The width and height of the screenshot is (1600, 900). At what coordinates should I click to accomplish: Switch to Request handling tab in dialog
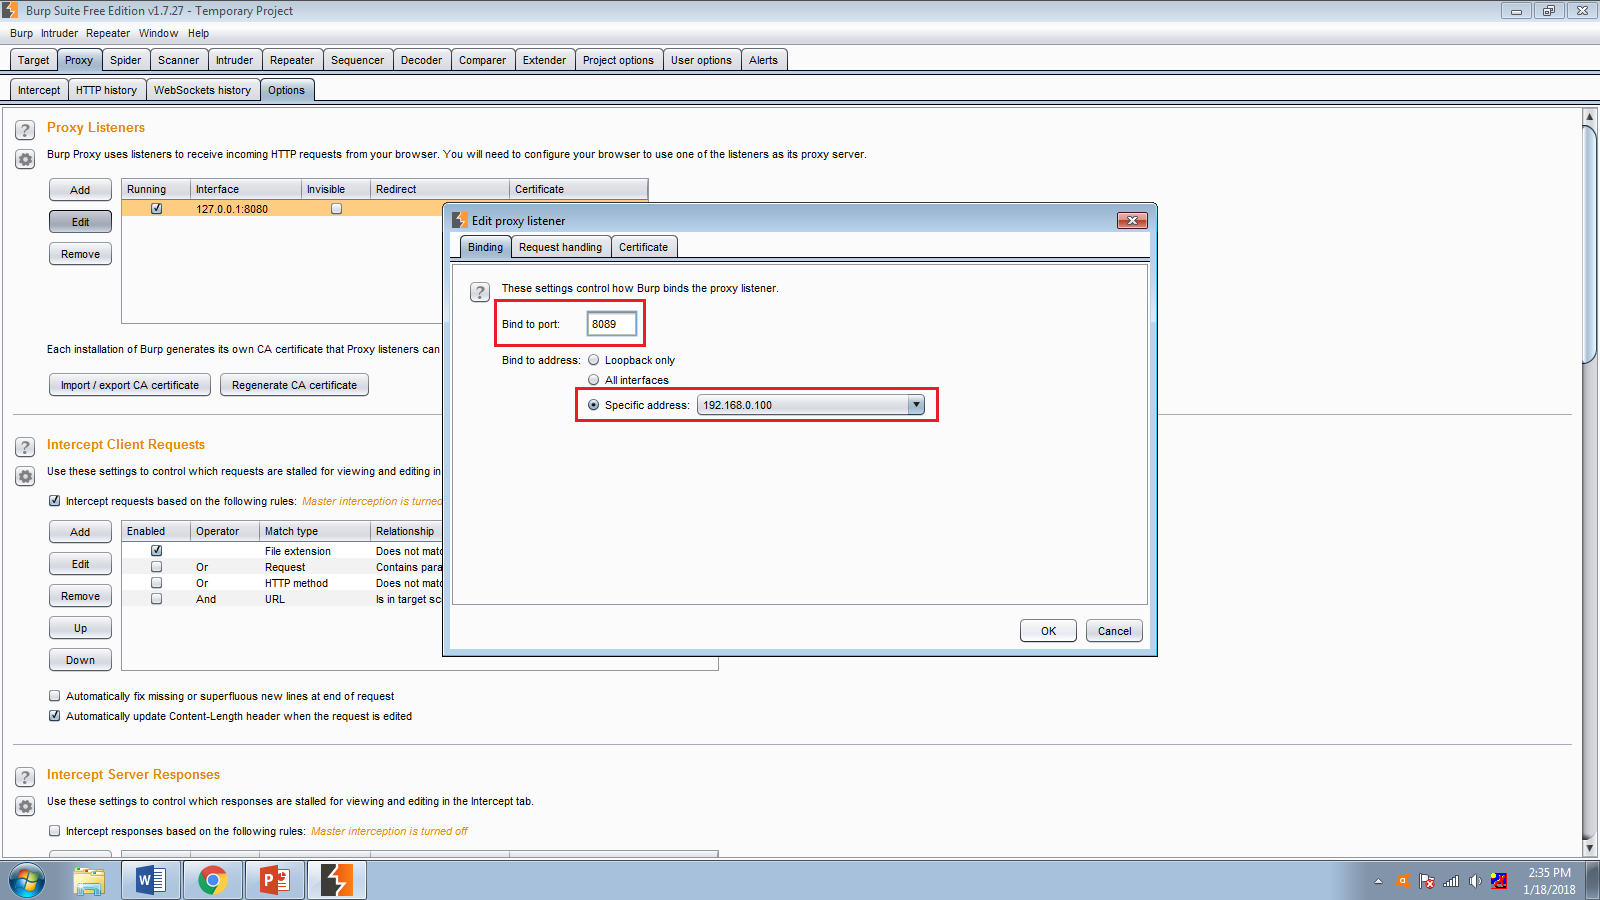point(560,247)
